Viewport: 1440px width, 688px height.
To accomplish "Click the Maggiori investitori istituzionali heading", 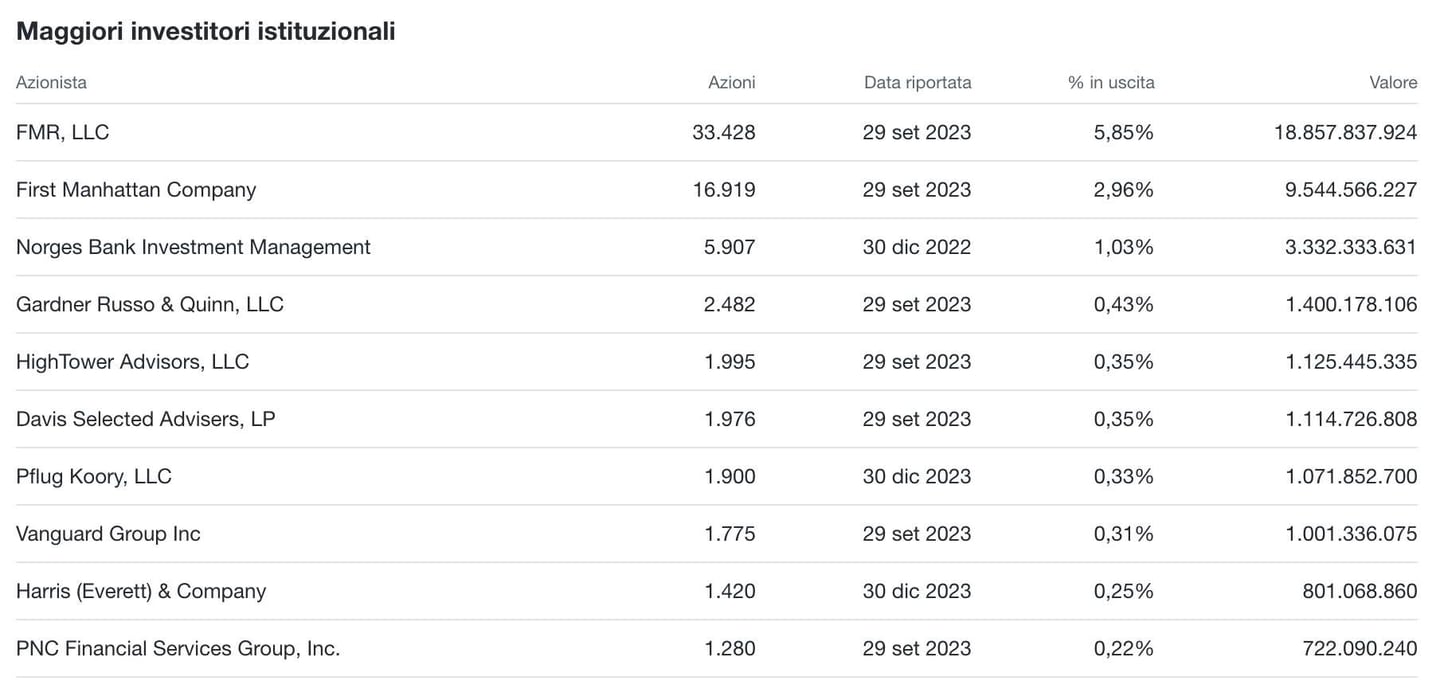I will click(205, 31).
